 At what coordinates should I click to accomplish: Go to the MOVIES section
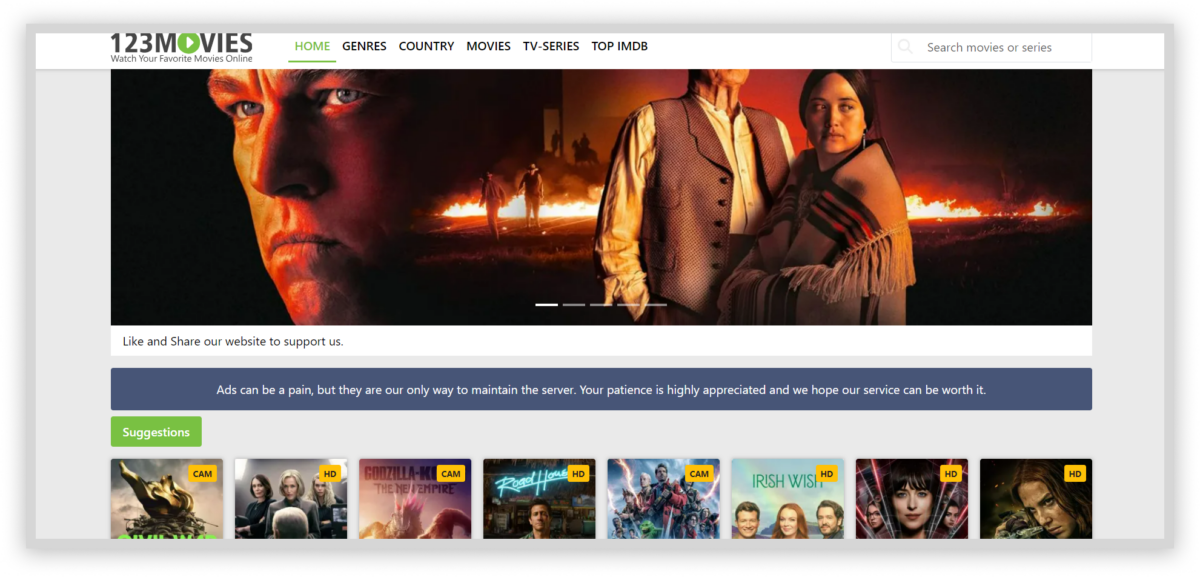(488, 46)
